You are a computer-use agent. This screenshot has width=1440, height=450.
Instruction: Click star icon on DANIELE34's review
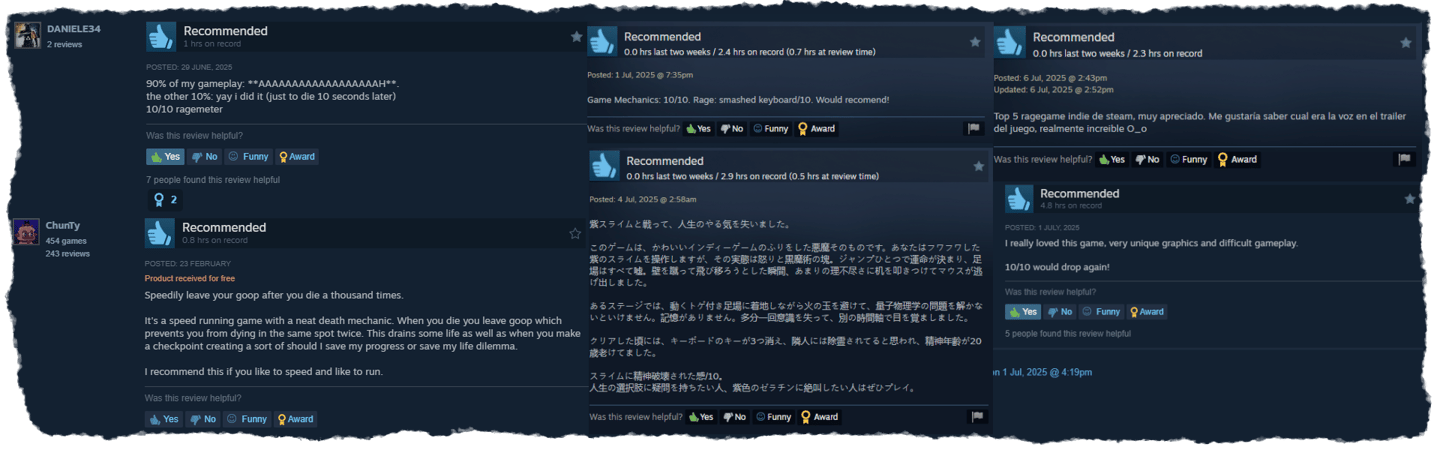(x=576, y=37)
